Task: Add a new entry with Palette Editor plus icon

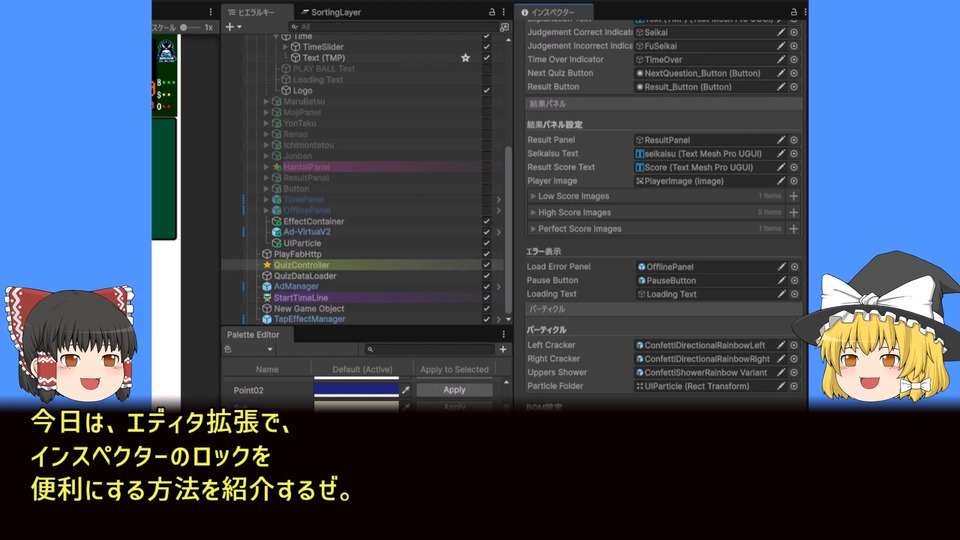Action: 503,349
